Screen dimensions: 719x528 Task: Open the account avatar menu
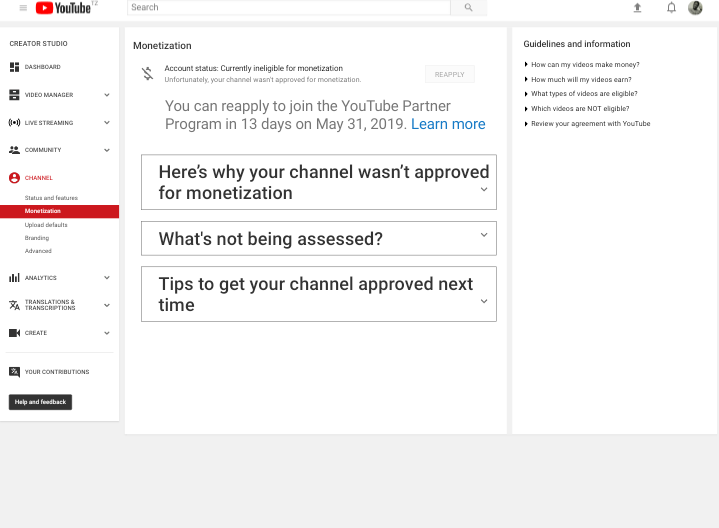[695, 8]
